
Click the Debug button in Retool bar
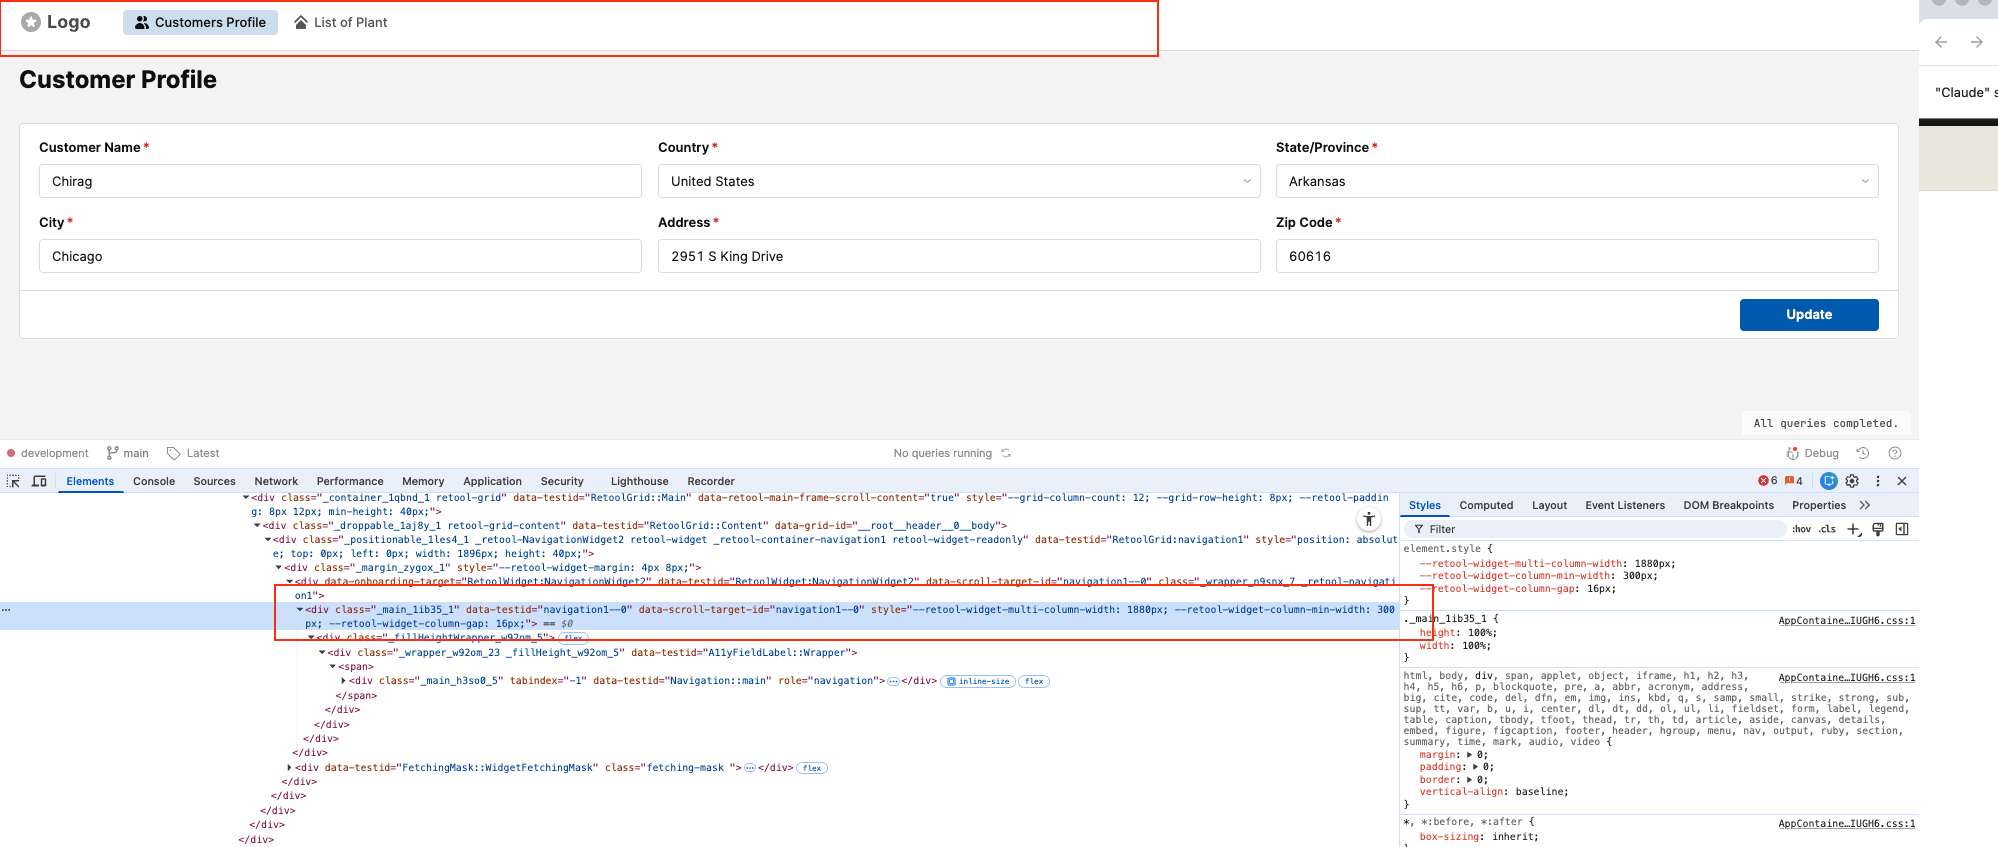point(1813,453)
